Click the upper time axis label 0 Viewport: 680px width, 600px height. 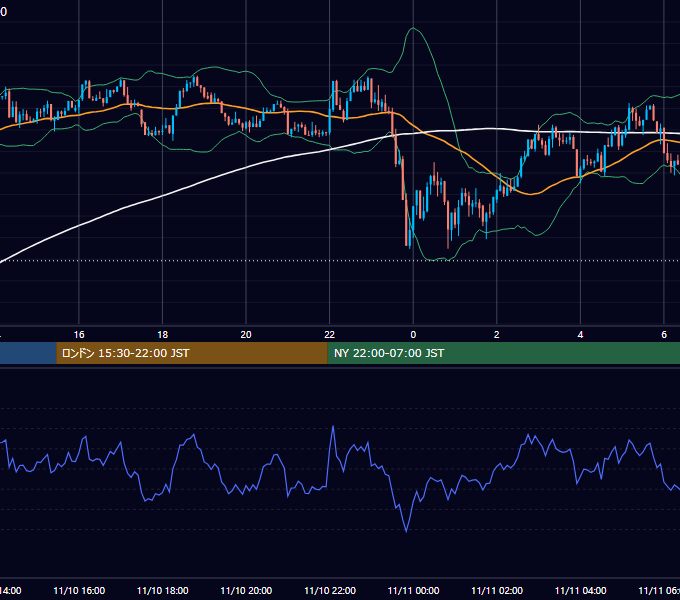coord(413,335)
